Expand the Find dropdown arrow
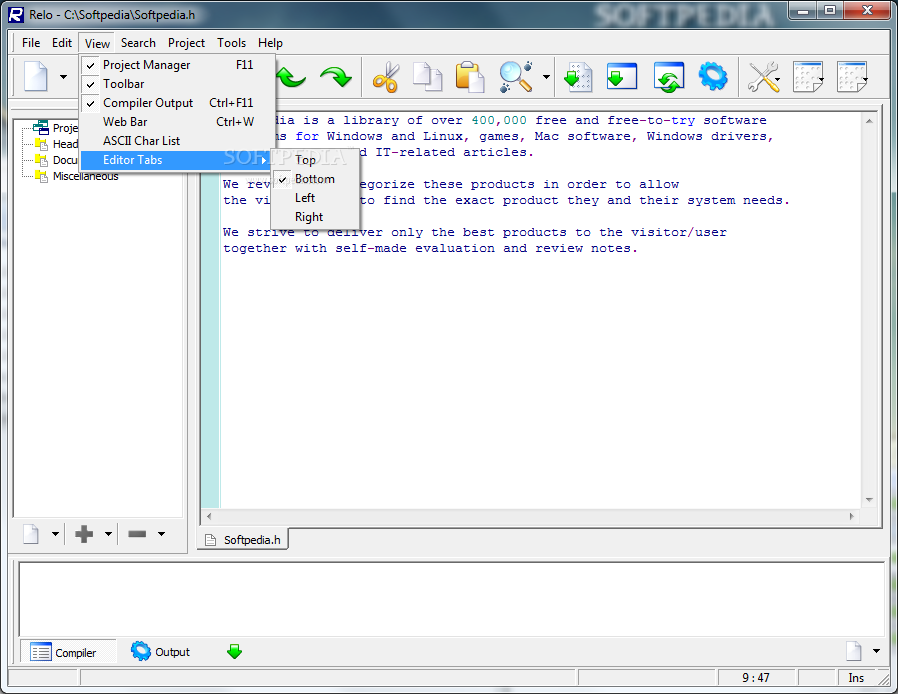The image size is (898, 694). point(546,77)
